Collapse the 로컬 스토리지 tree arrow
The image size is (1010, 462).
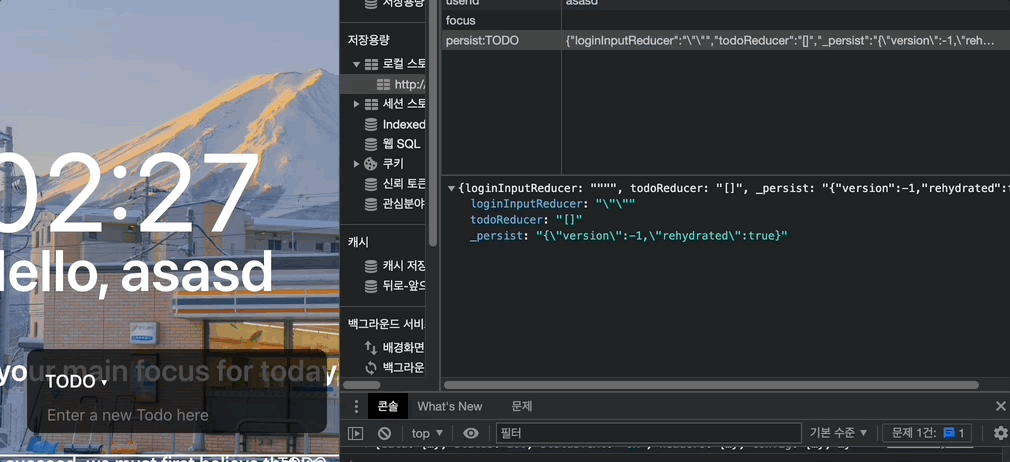(356, 64)
